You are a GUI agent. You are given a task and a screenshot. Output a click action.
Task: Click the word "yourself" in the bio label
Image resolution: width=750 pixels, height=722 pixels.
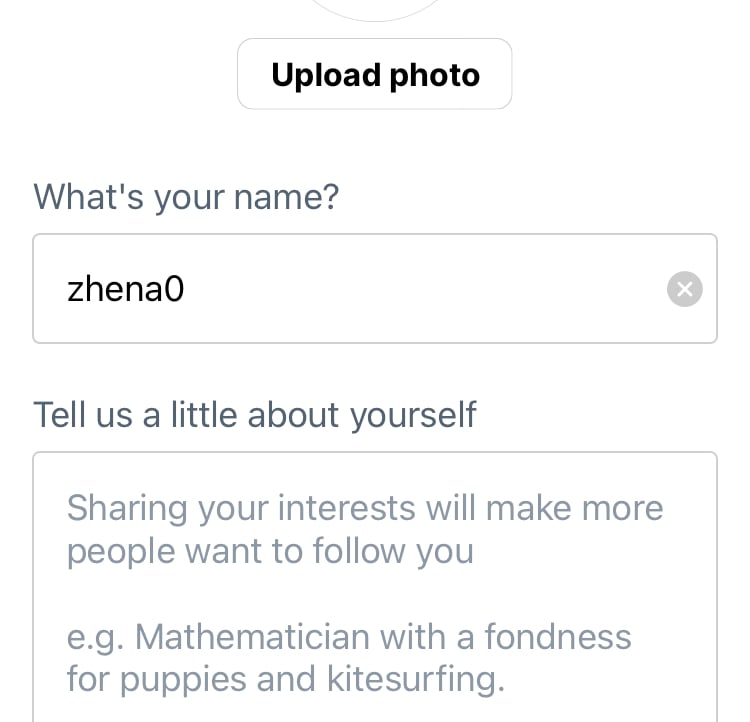coord(413,414)
